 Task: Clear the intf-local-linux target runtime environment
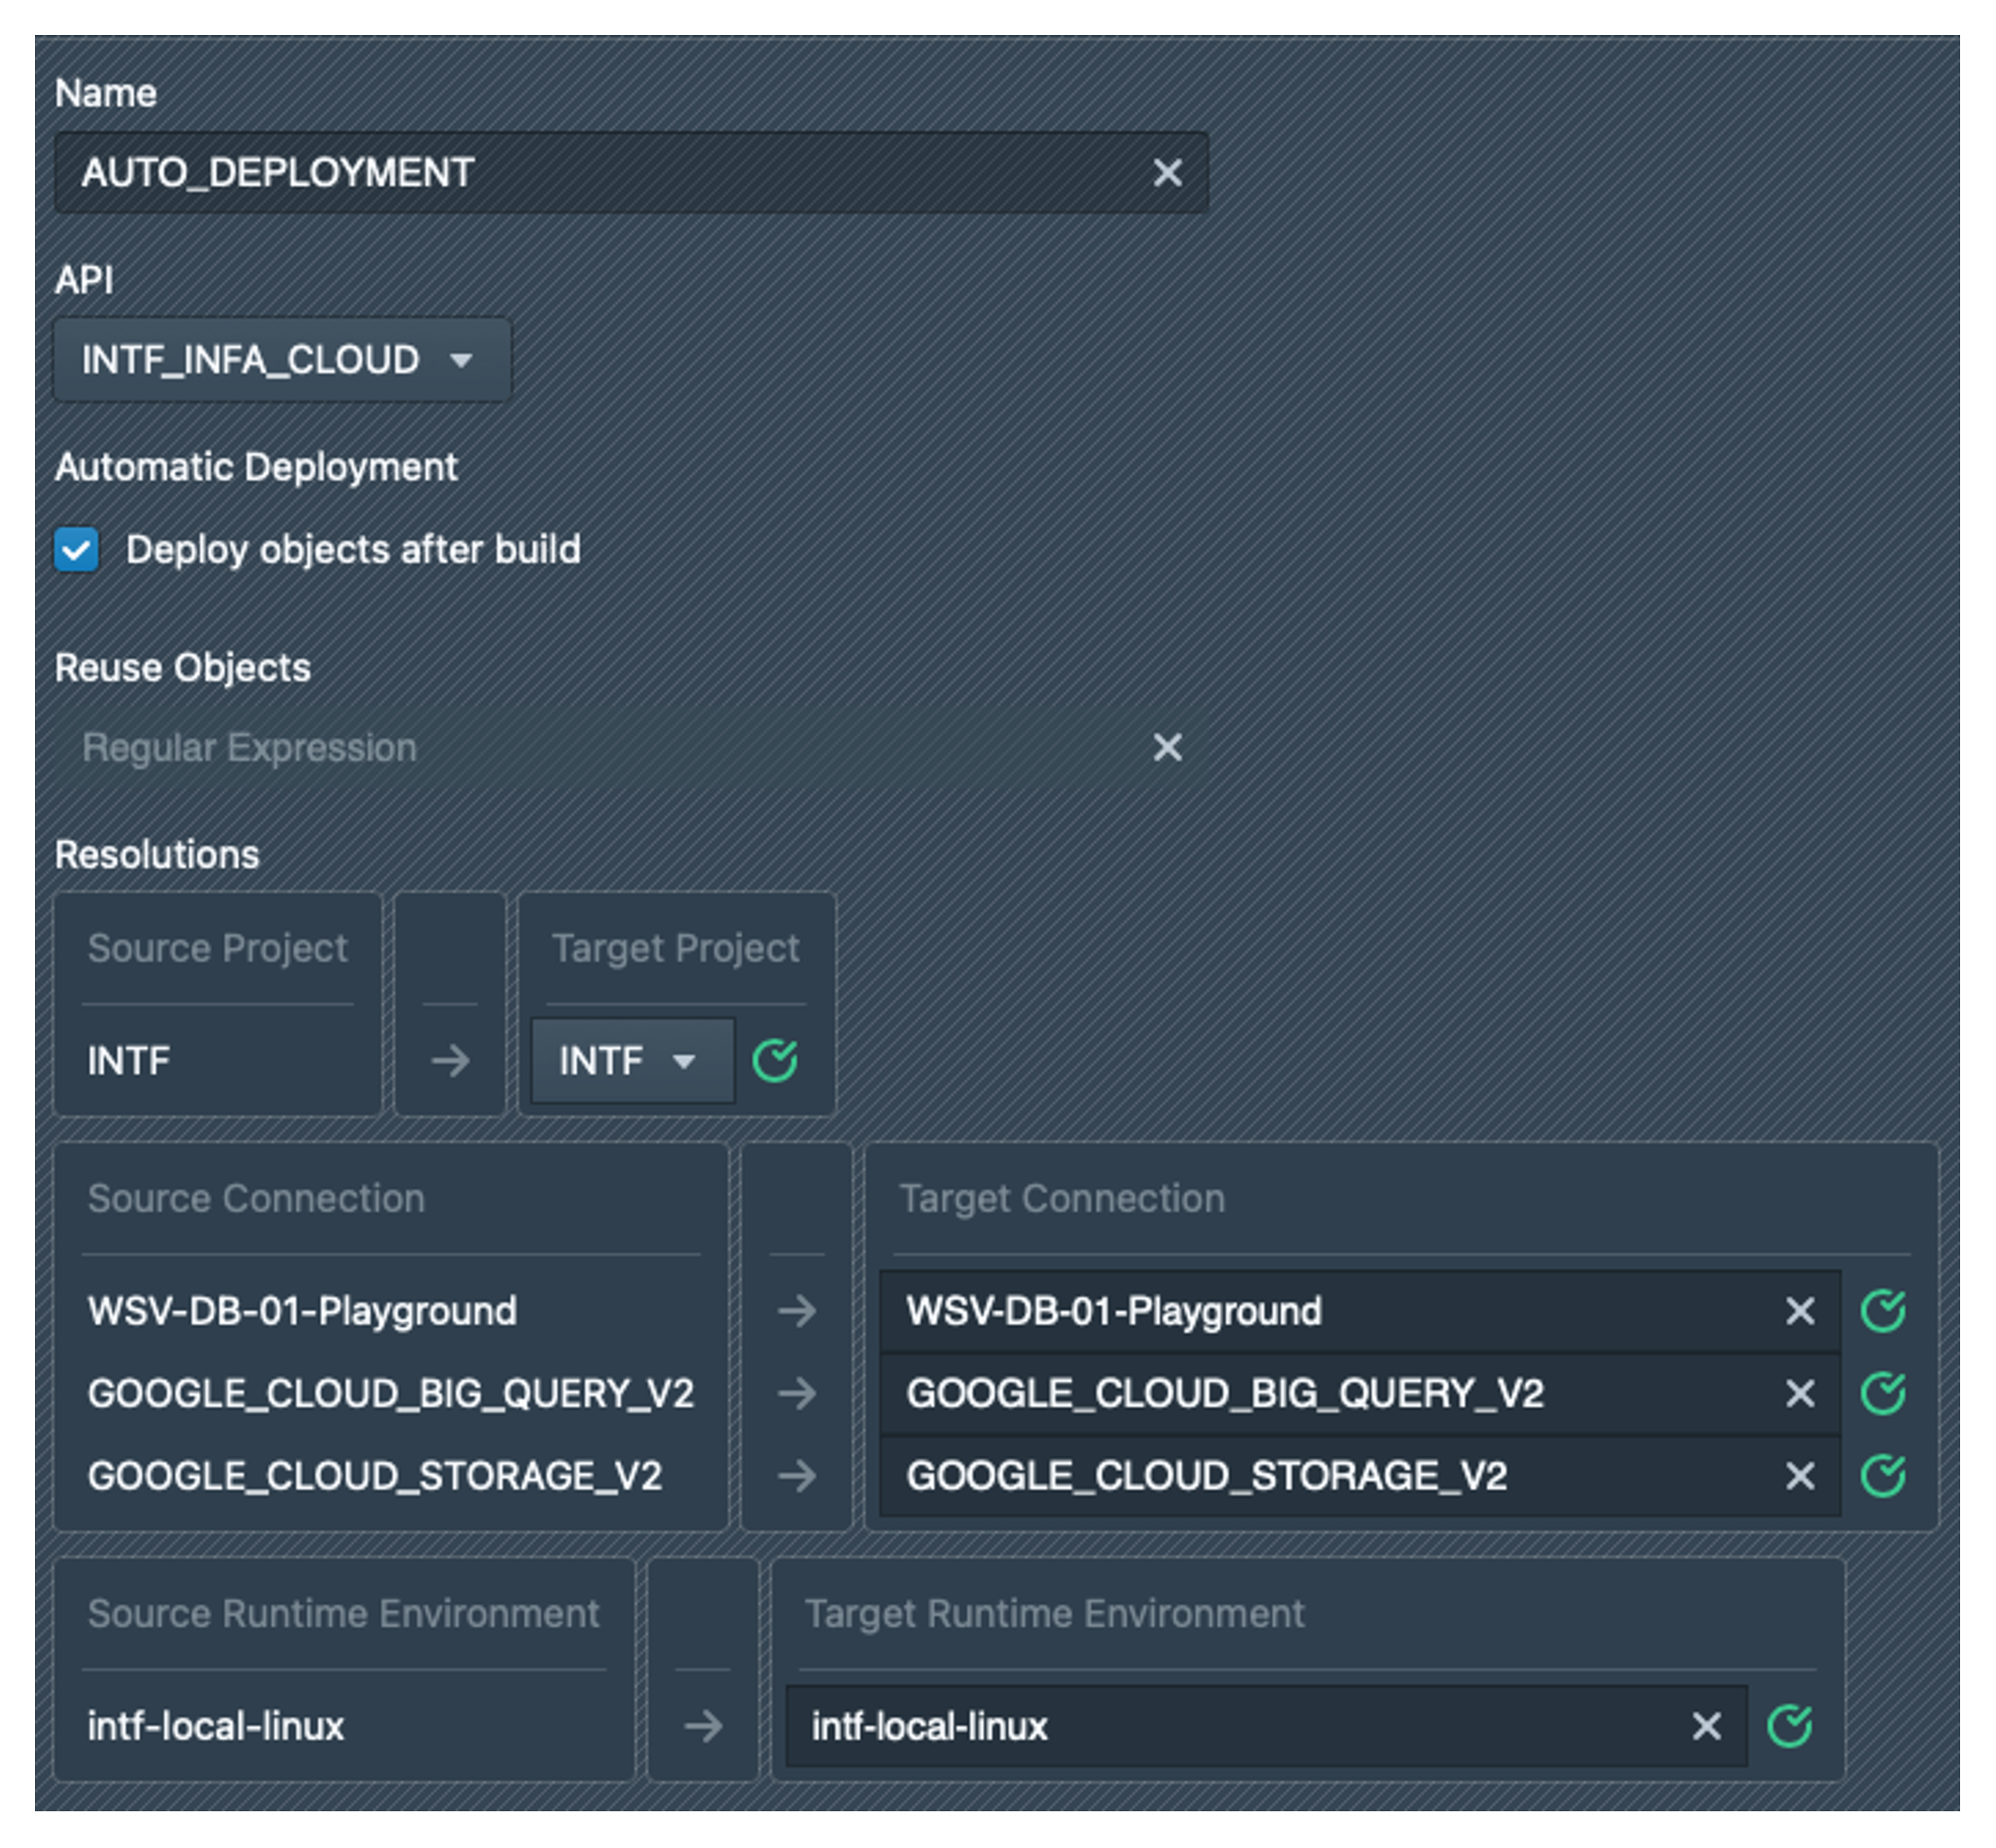pos(1706,1726)
